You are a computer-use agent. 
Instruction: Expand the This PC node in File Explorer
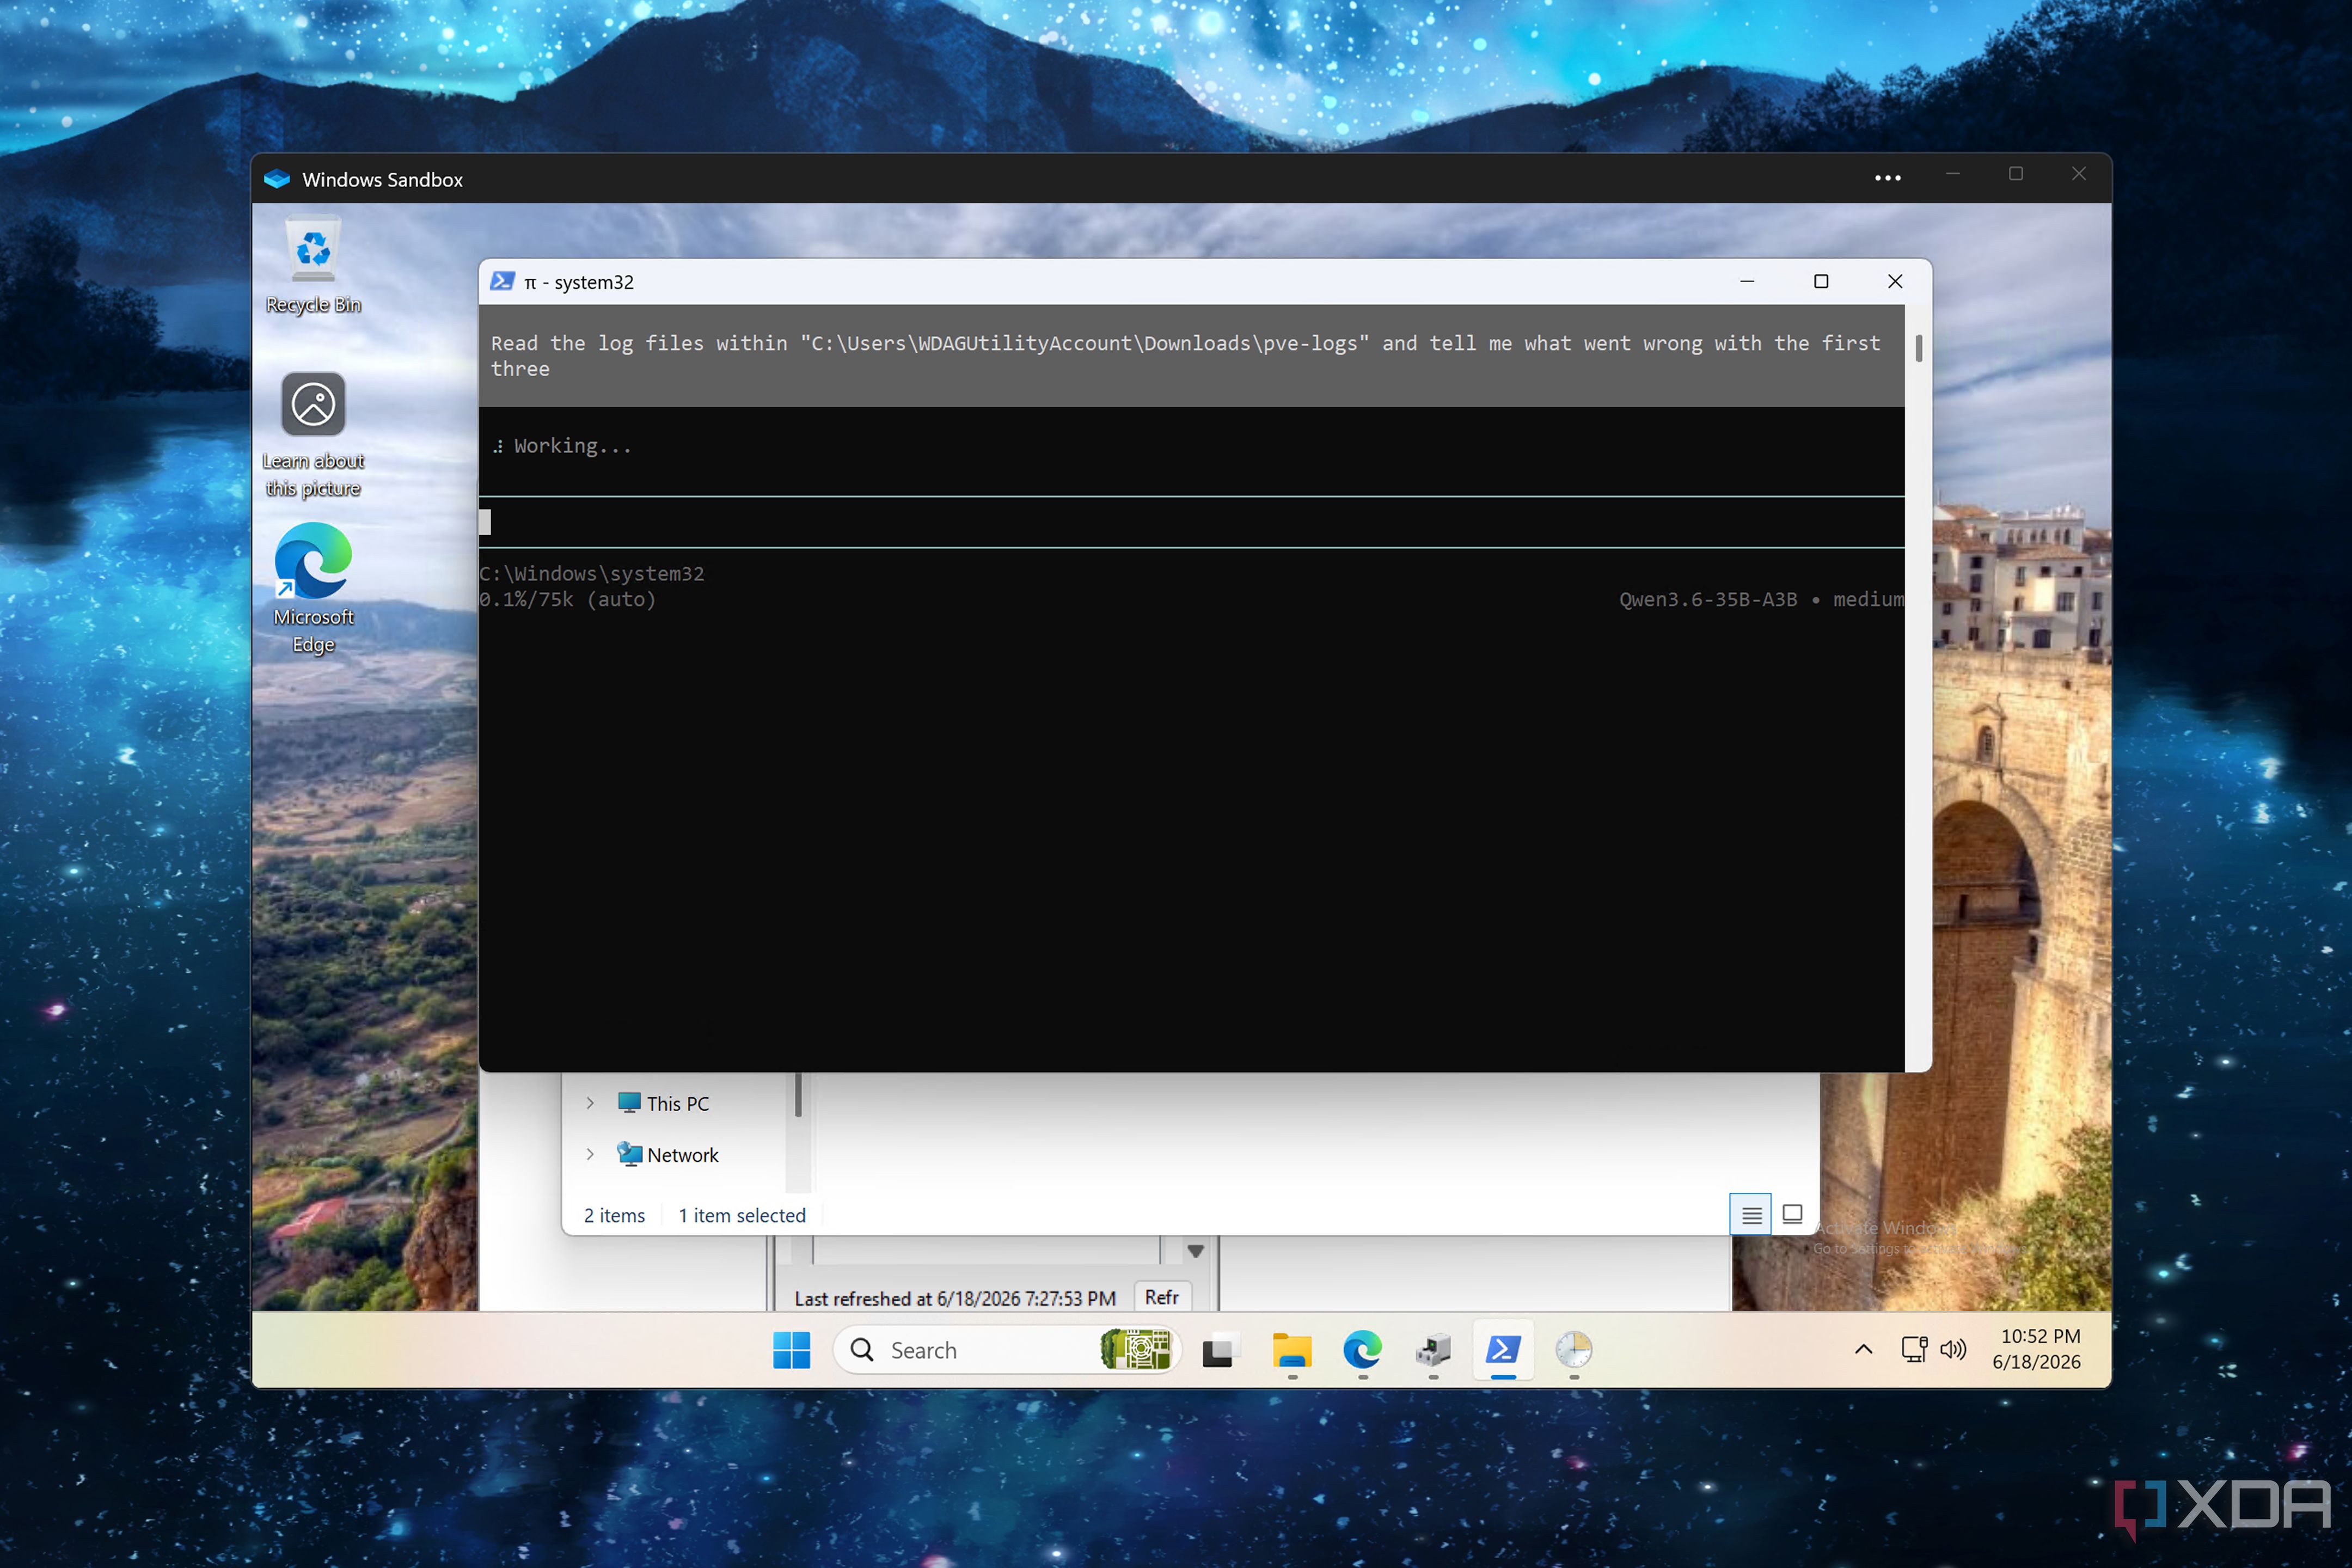coord(590,1103)
